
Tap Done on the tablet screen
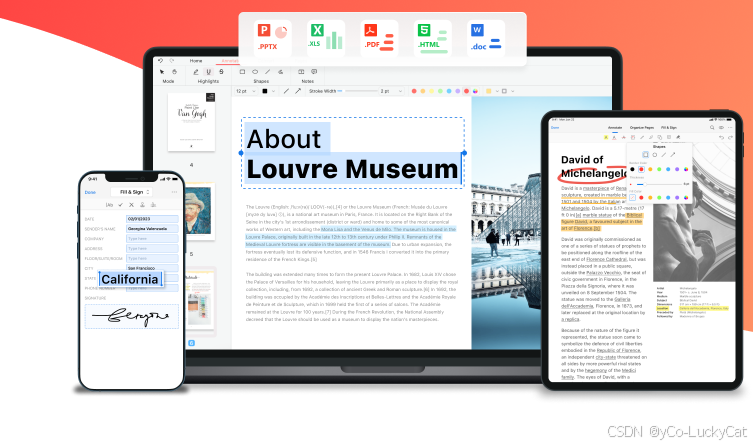click(x=555, y=128)
